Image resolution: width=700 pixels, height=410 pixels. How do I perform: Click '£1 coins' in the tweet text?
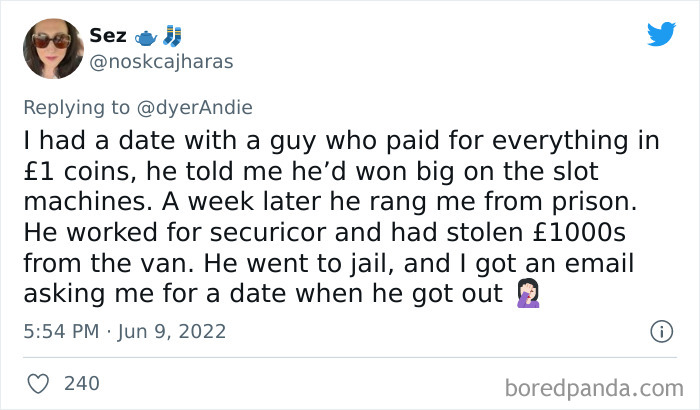(79, 172)
